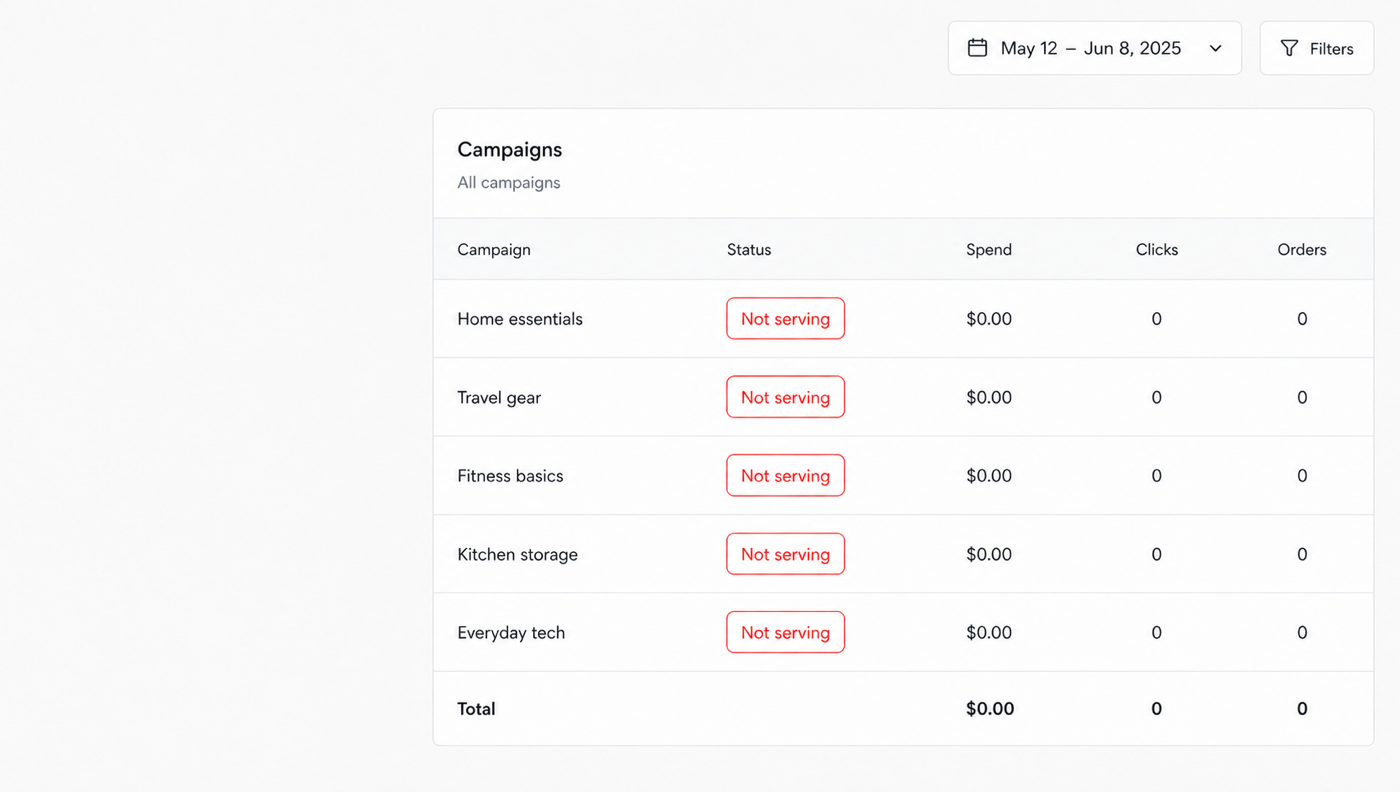Sort by the Orders column header
The width and height of the screenshot is (1400, 792).
[1302, 250]
